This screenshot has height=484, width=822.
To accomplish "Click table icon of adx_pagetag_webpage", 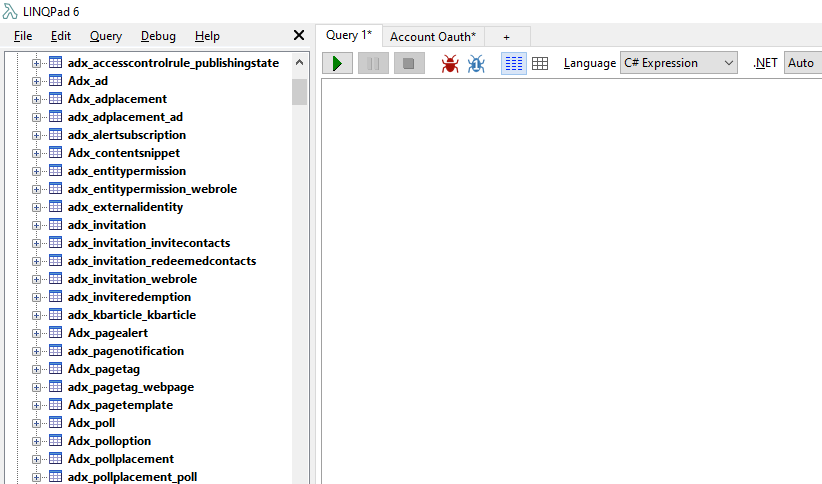I will coord(56,386).
